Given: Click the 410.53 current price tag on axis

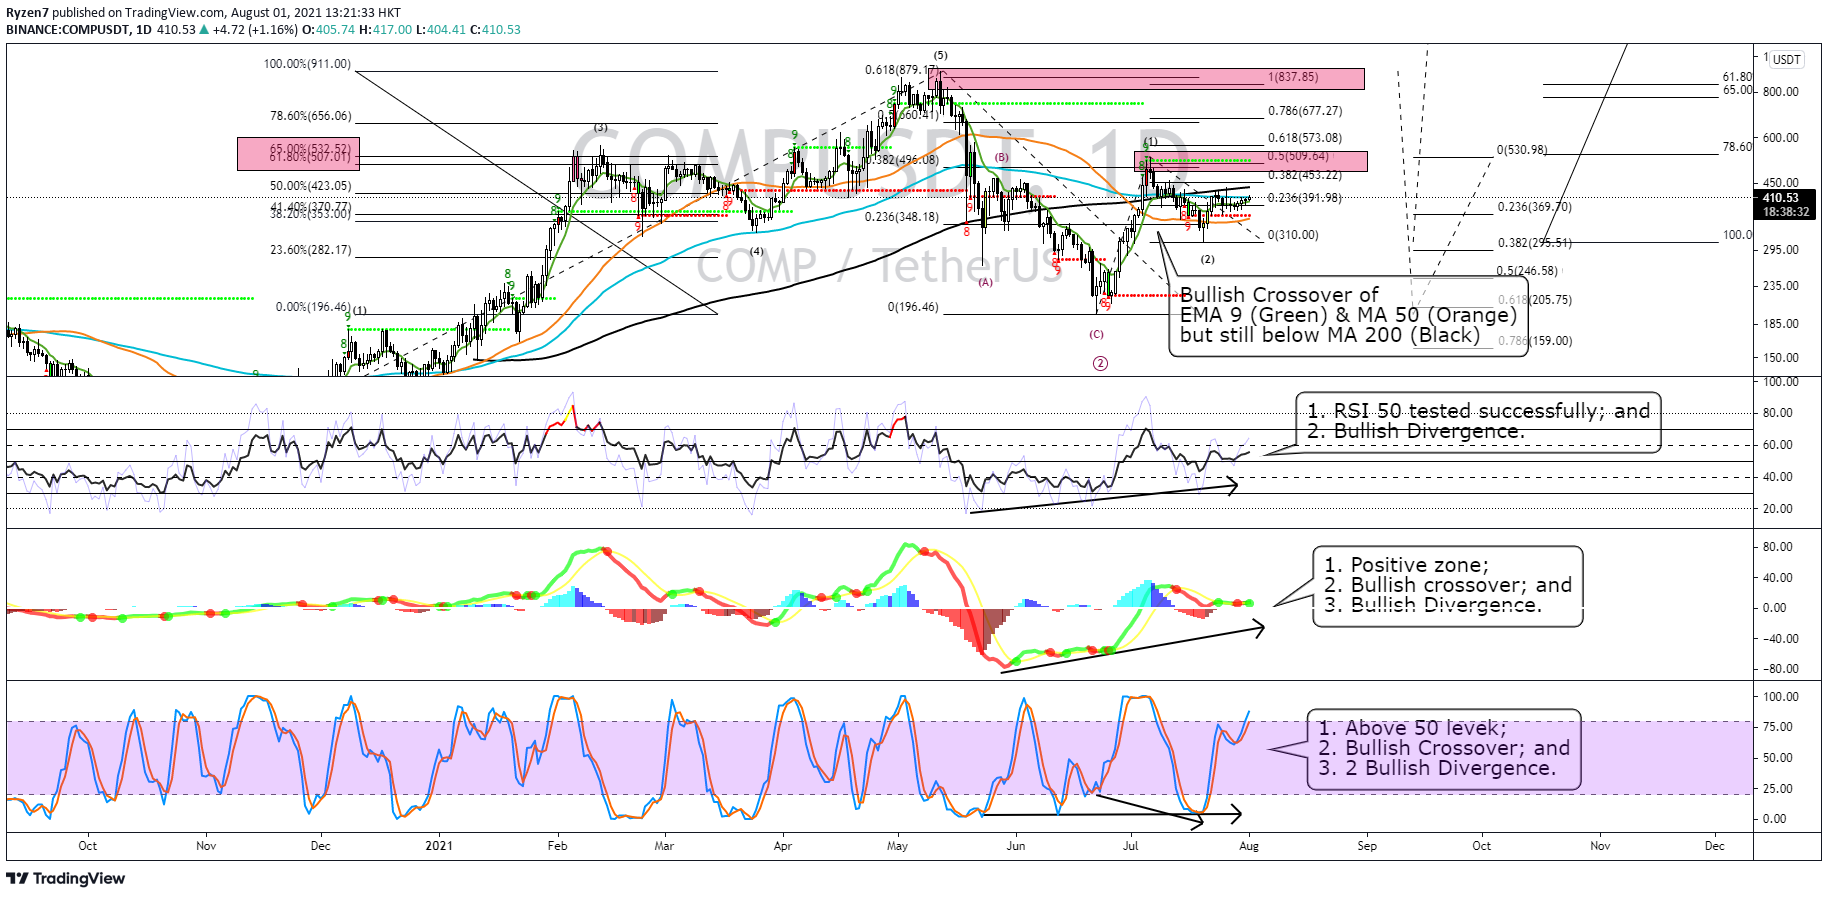Looking at the screenshot, I should pyautogui.click(x=1785, y=198).
